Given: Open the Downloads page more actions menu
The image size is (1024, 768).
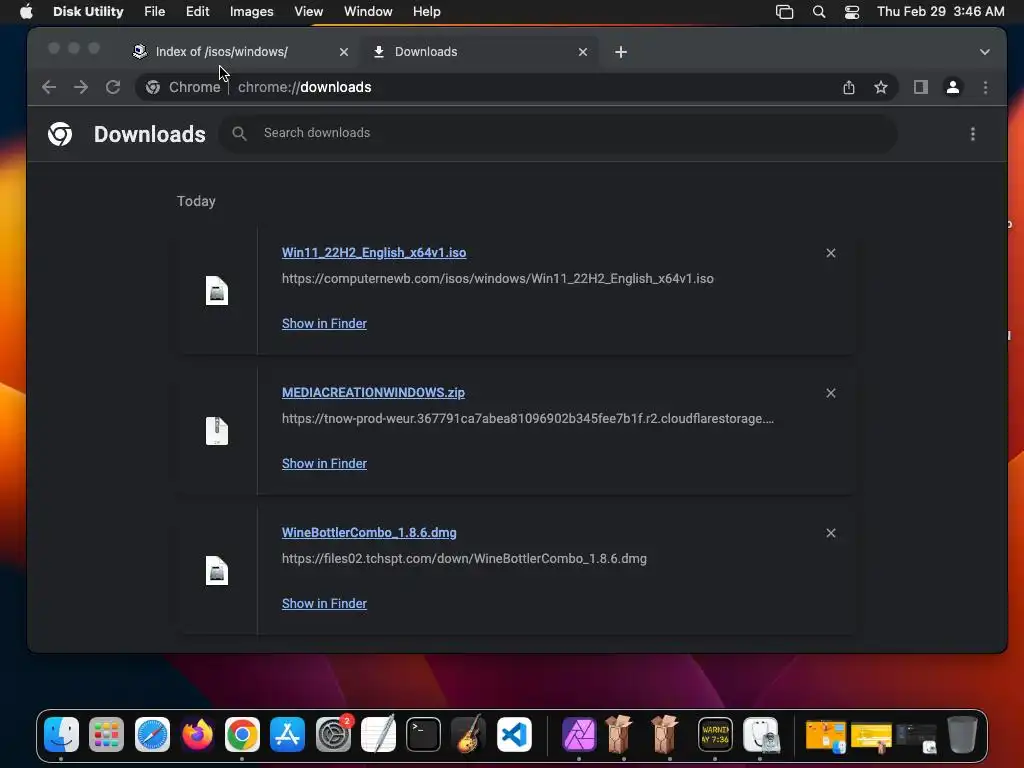Looking at the screenshot, I should pos(973,134).
